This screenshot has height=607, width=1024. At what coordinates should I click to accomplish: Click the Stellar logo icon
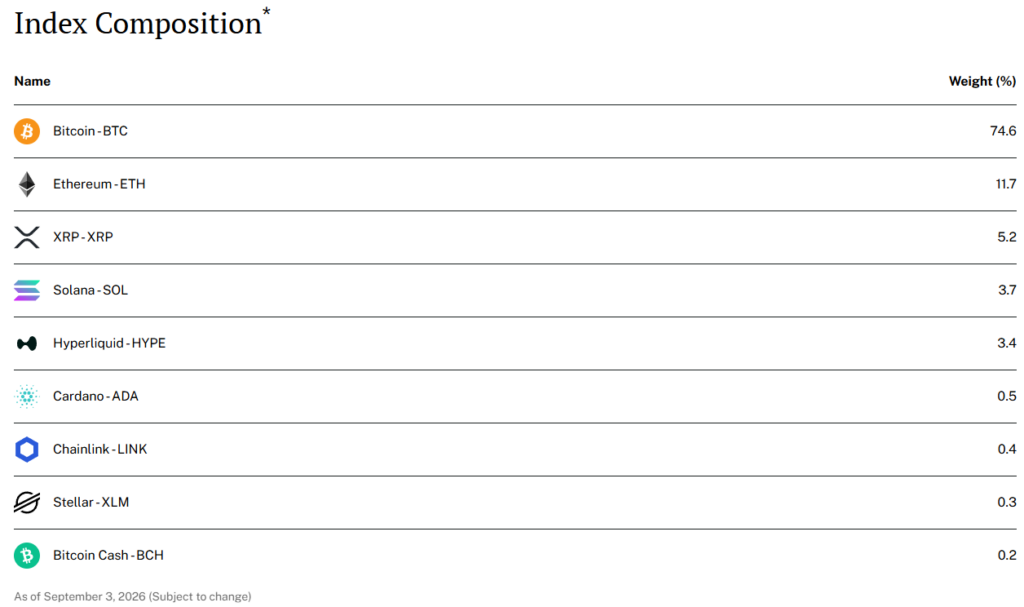[27, 502]
